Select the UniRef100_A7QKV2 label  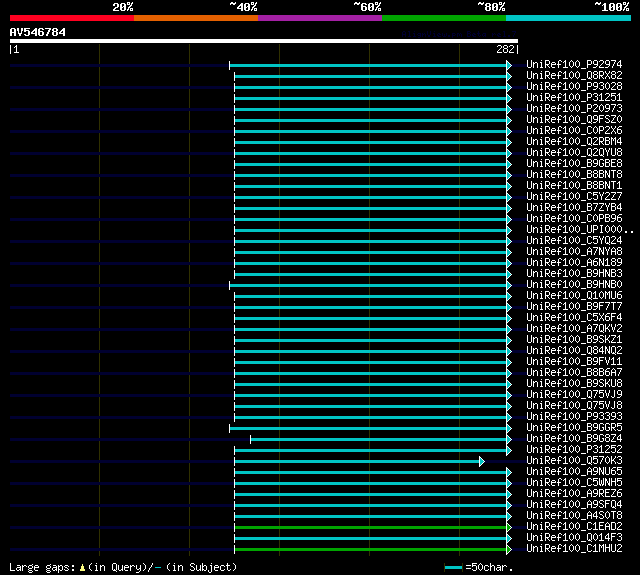point(574,329)
